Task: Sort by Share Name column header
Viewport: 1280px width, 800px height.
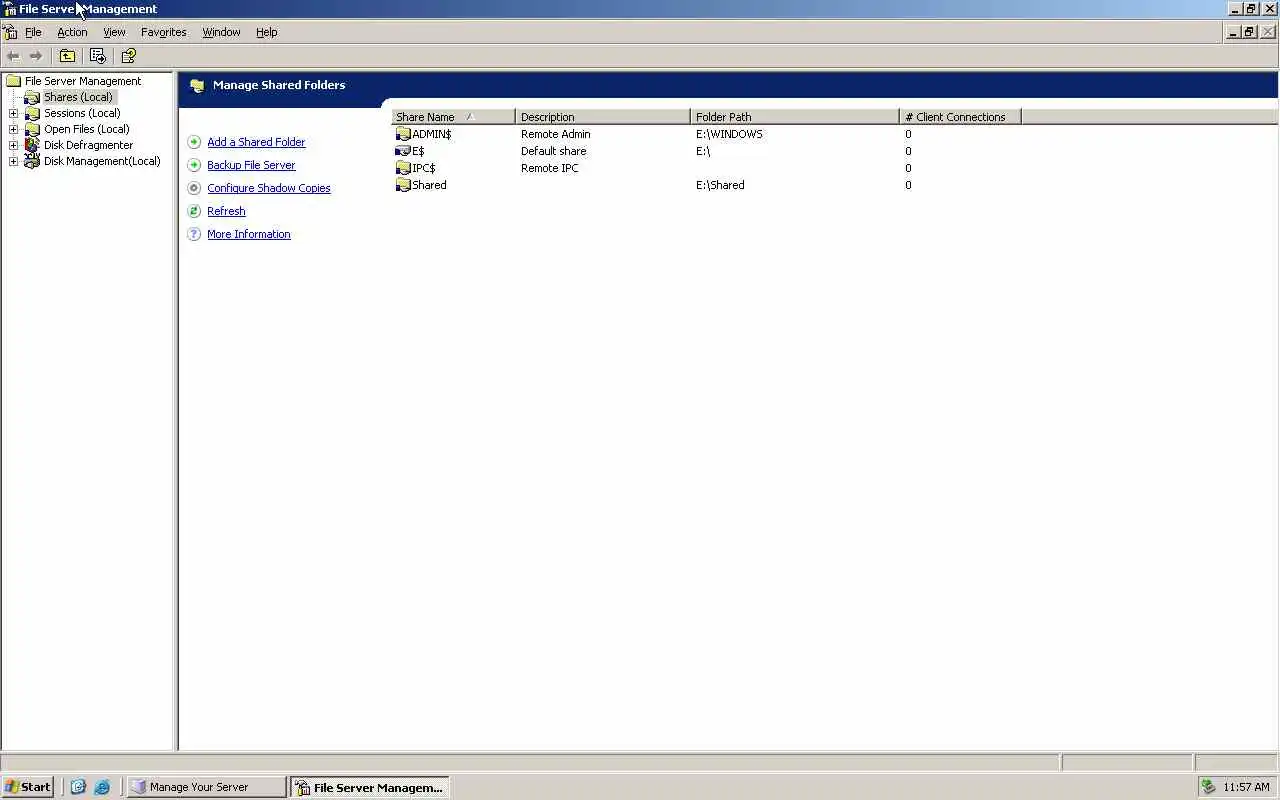Action: click(x=453, y=117)
